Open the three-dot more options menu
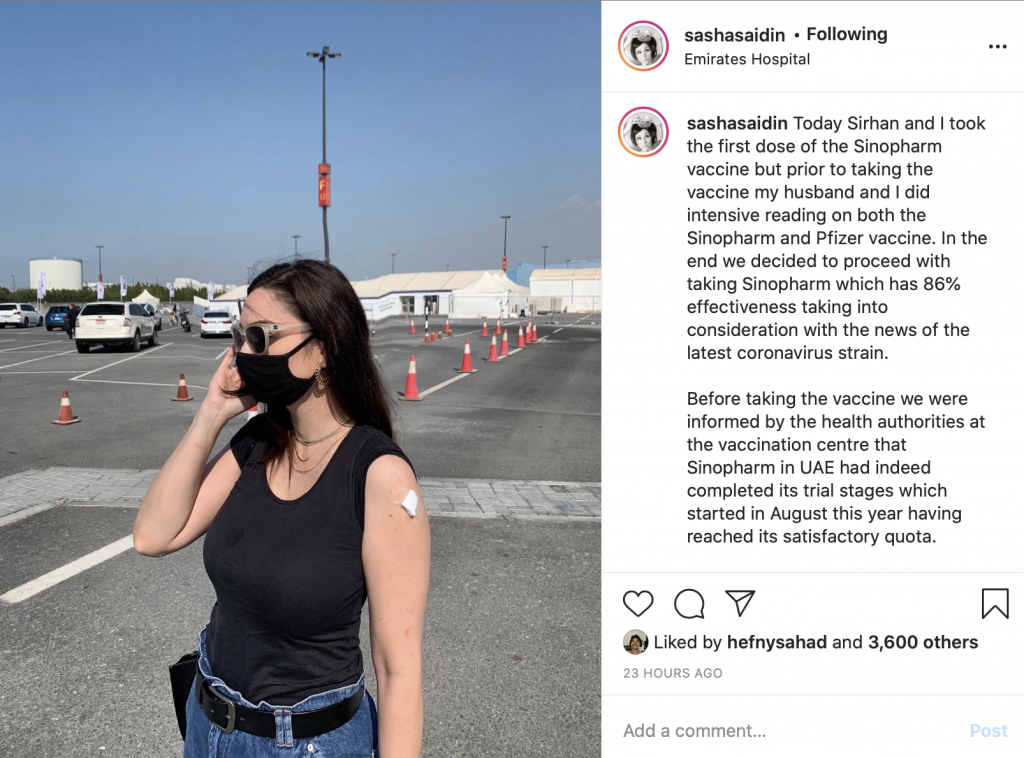This screenshot has height=758, width=1024. click(997, 46)
